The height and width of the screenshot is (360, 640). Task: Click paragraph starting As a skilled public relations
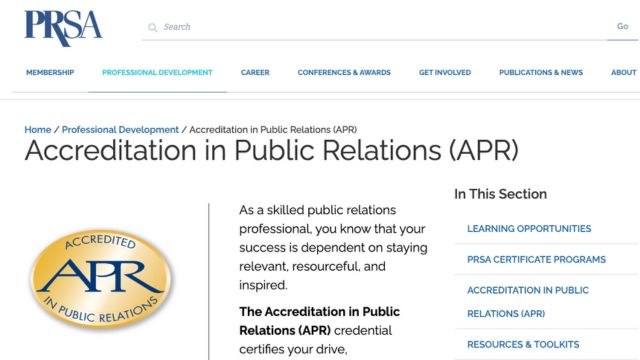pyautogui.click(x=333, y=247)
